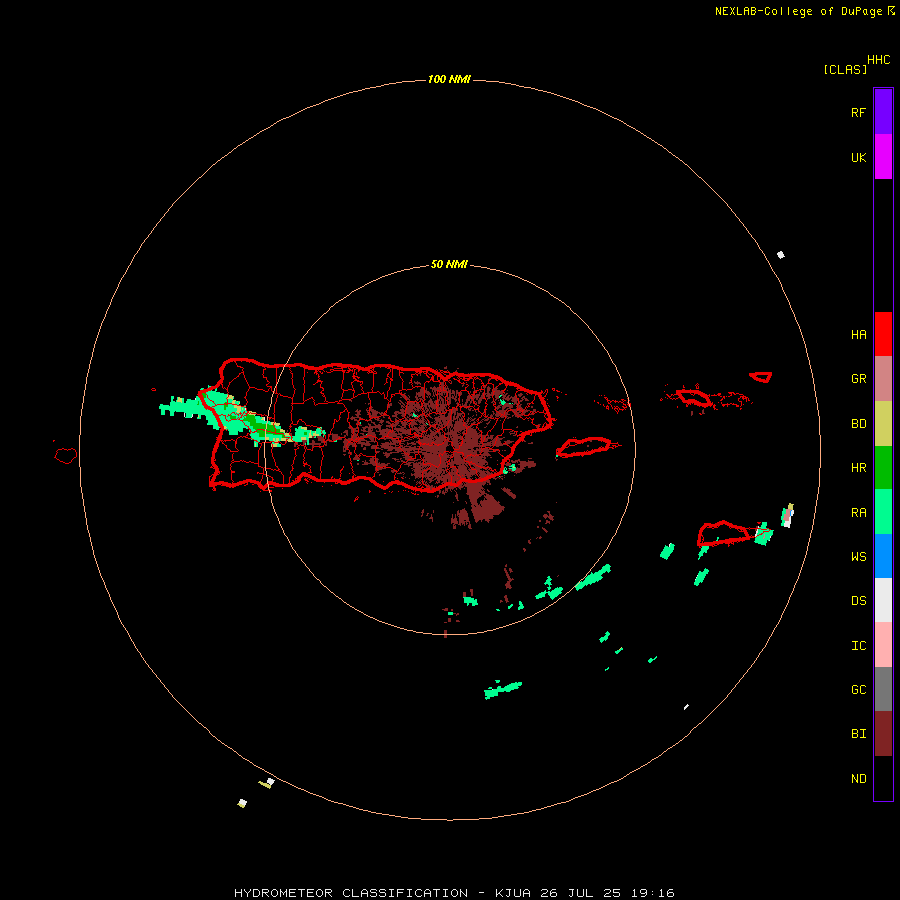This screenshot has height=900, width=900.
Task: Click the "BD" legend label
Action: tap(858, 424)
